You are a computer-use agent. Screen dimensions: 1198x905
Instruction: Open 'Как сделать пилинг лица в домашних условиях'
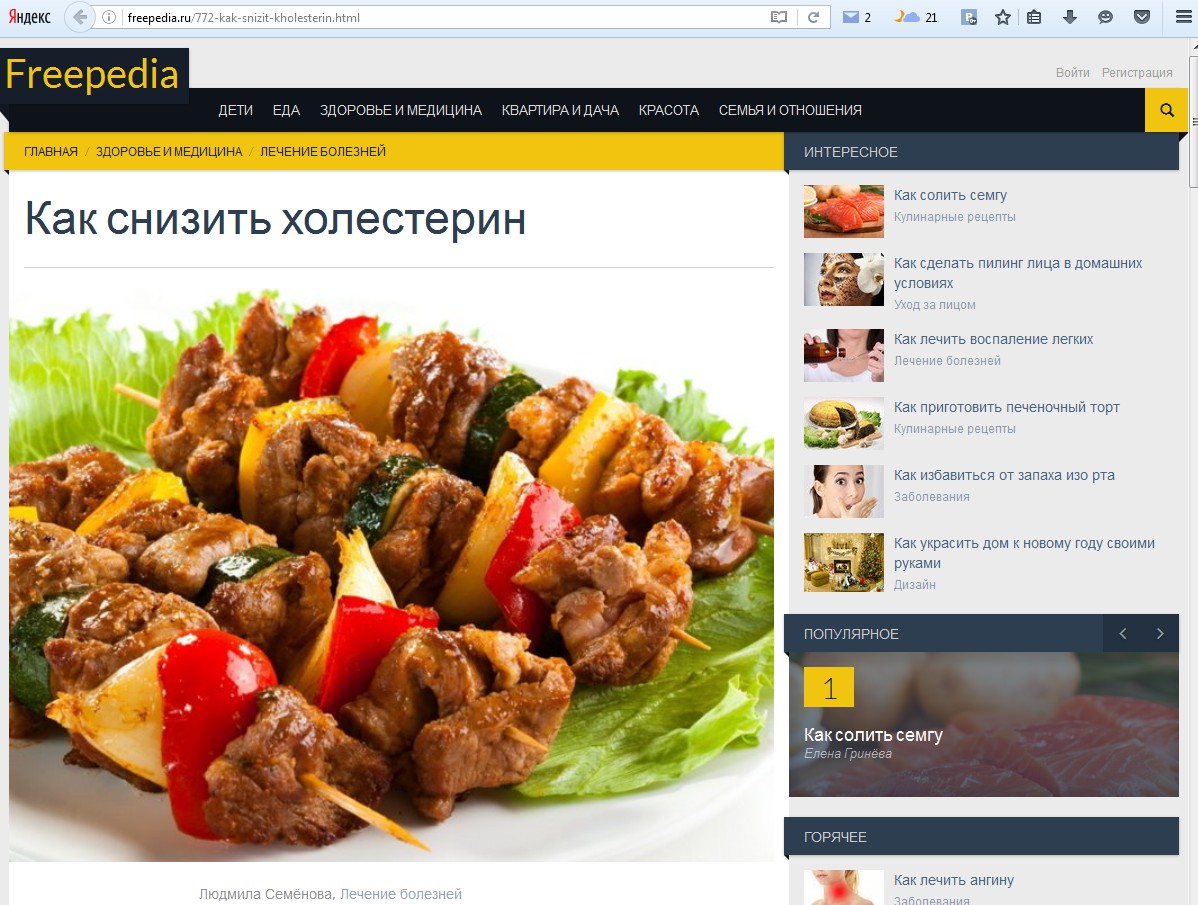[x=1018, y=273]
